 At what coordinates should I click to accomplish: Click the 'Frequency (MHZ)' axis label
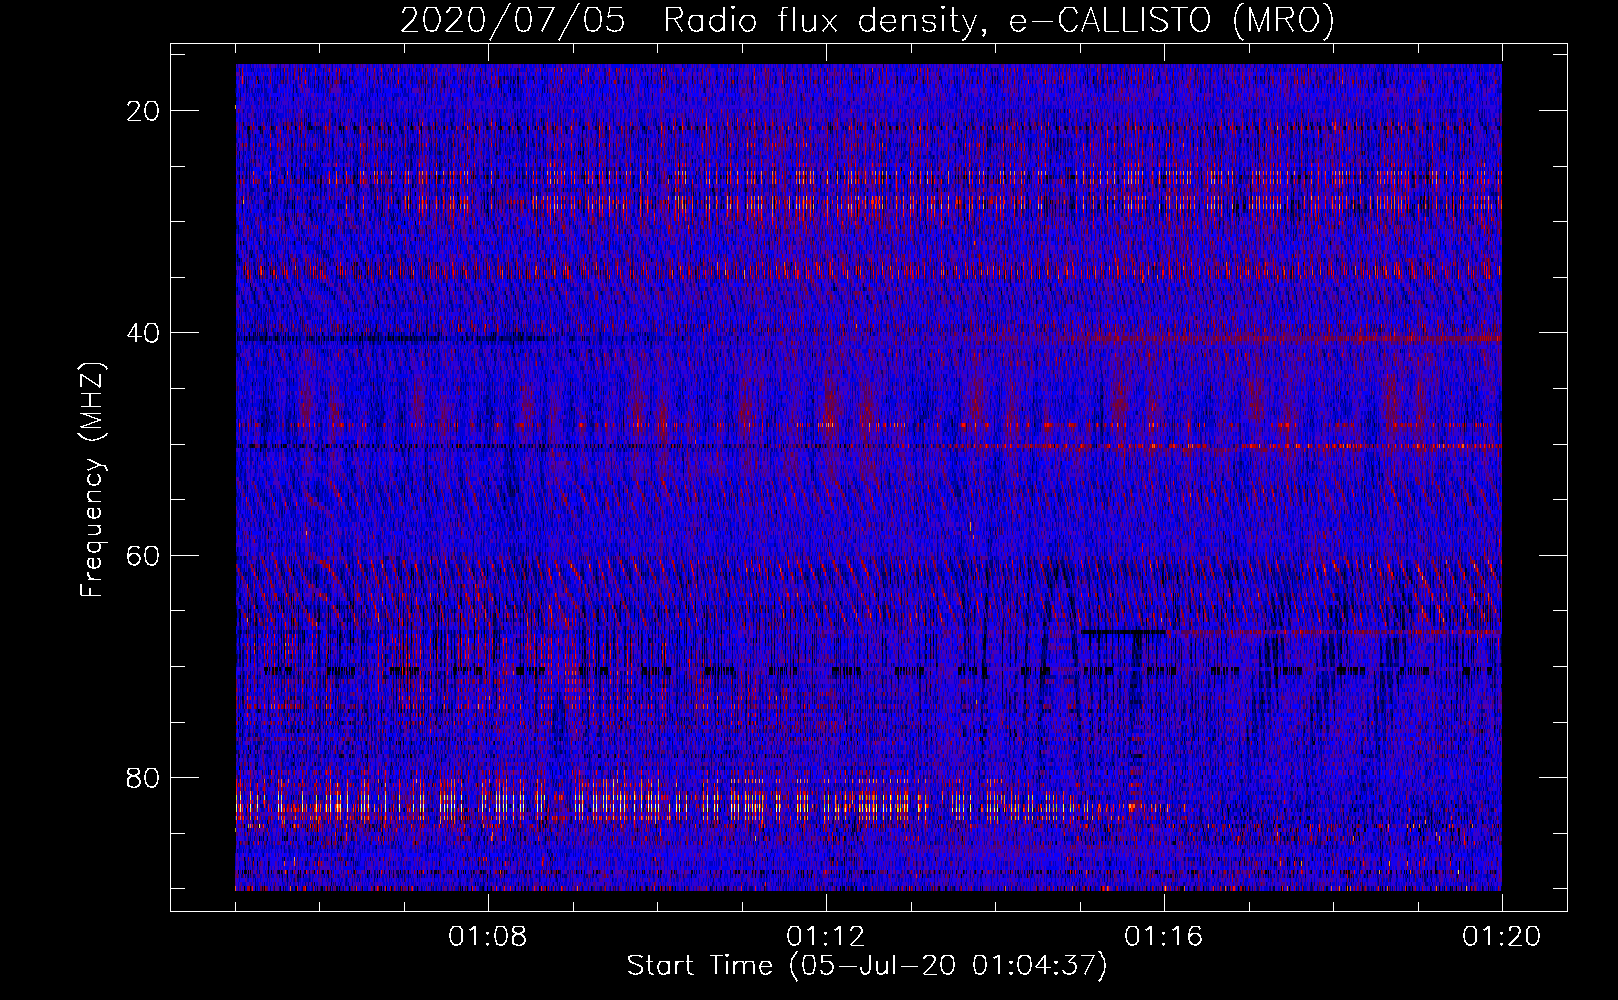click(x=92, y=480)
